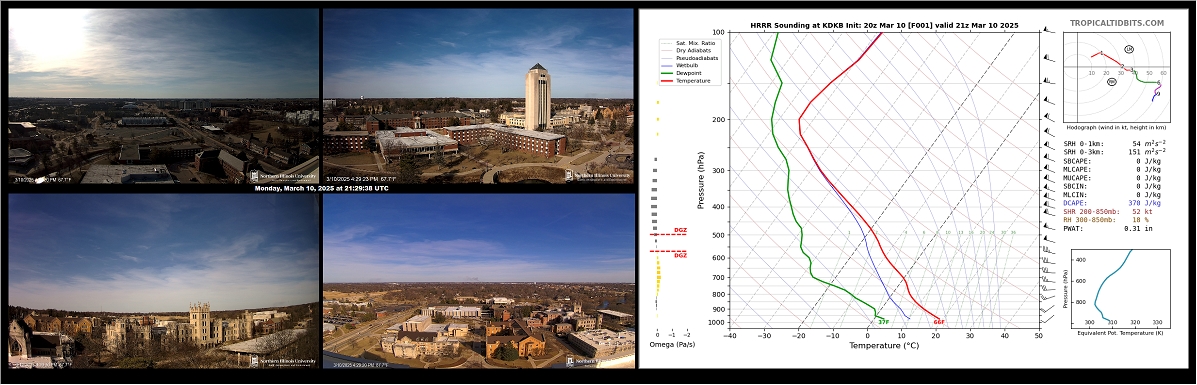Click the green 37F surface dewpoint label

click(883, 322)
